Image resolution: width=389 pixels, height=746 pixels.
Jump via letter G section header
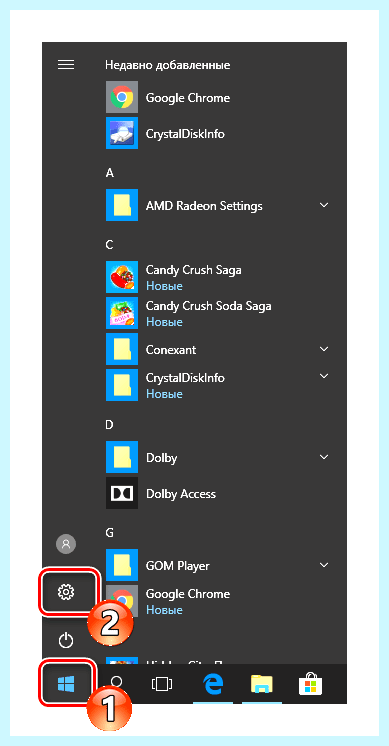pos(109,533)
